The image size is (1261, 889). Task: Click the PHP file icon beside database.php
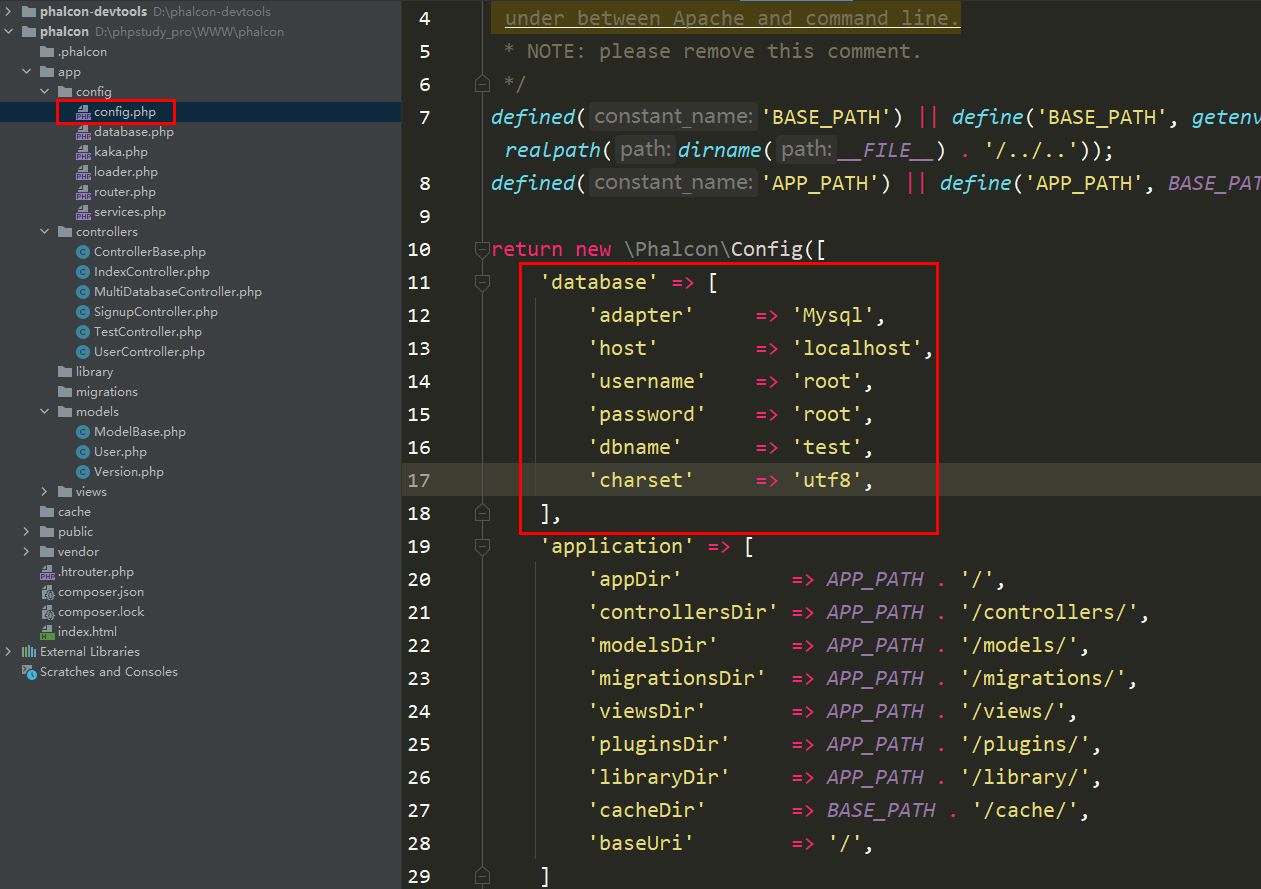click(x=84, y=132)
